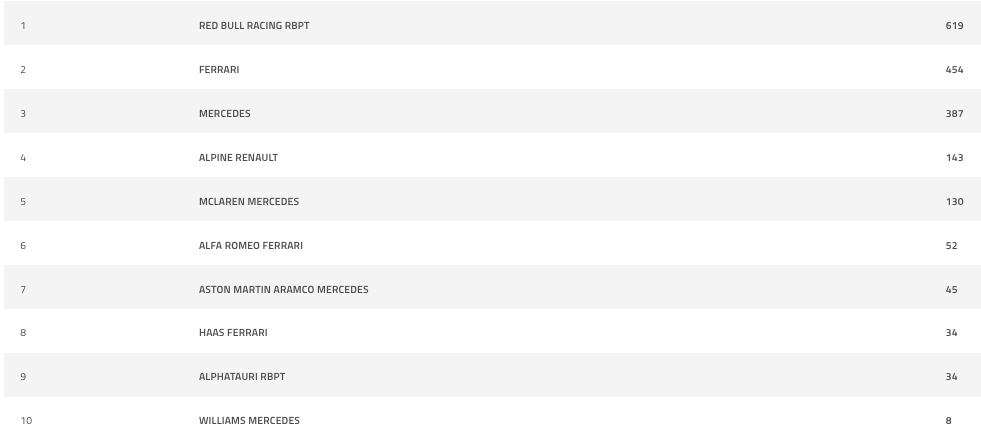The height and width of the screenshot is (444, 981).
Task: Click the 387 points for Mercedes
Action: 955,113
